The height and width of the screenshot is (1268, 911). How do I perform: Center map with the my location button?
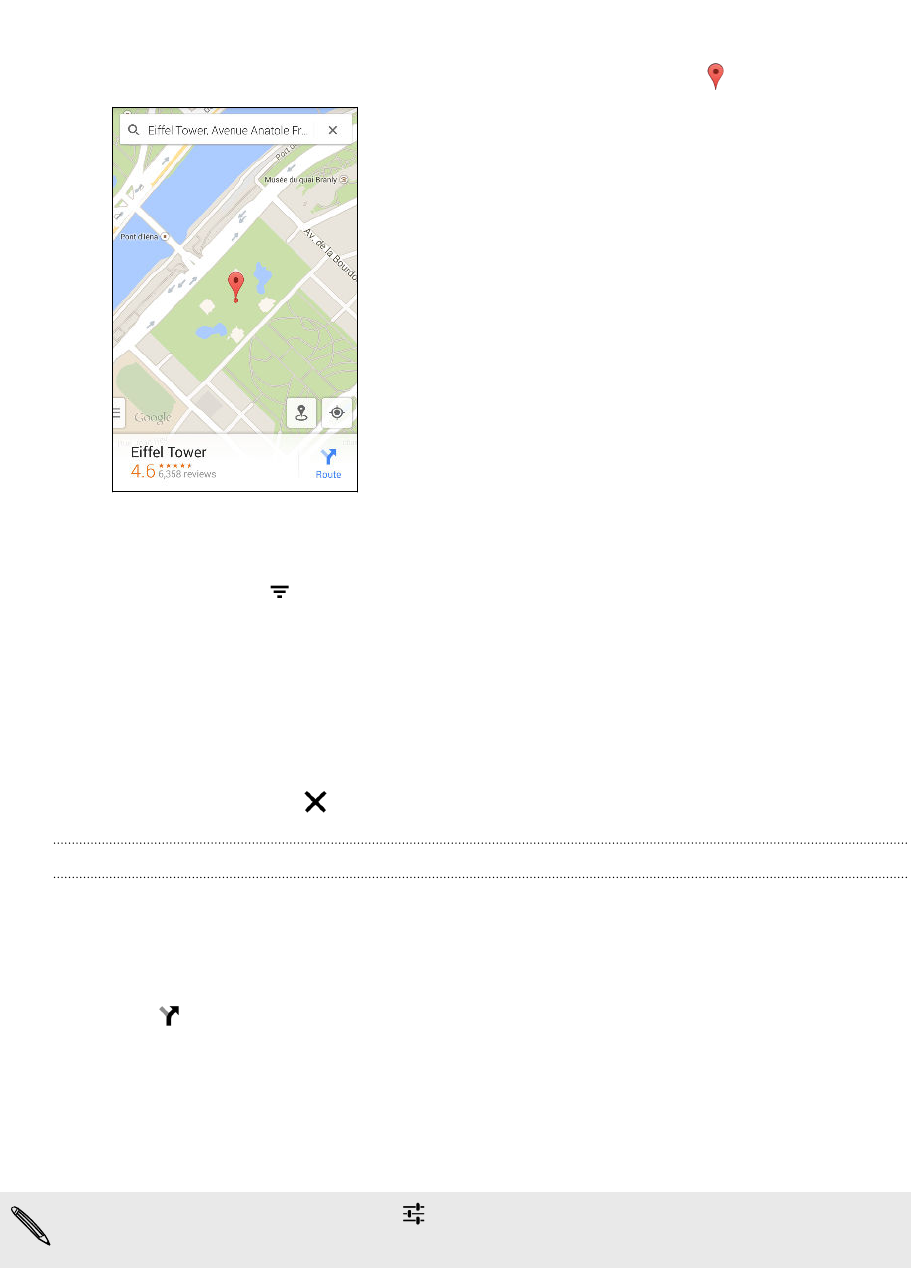[x=337, y=412]
